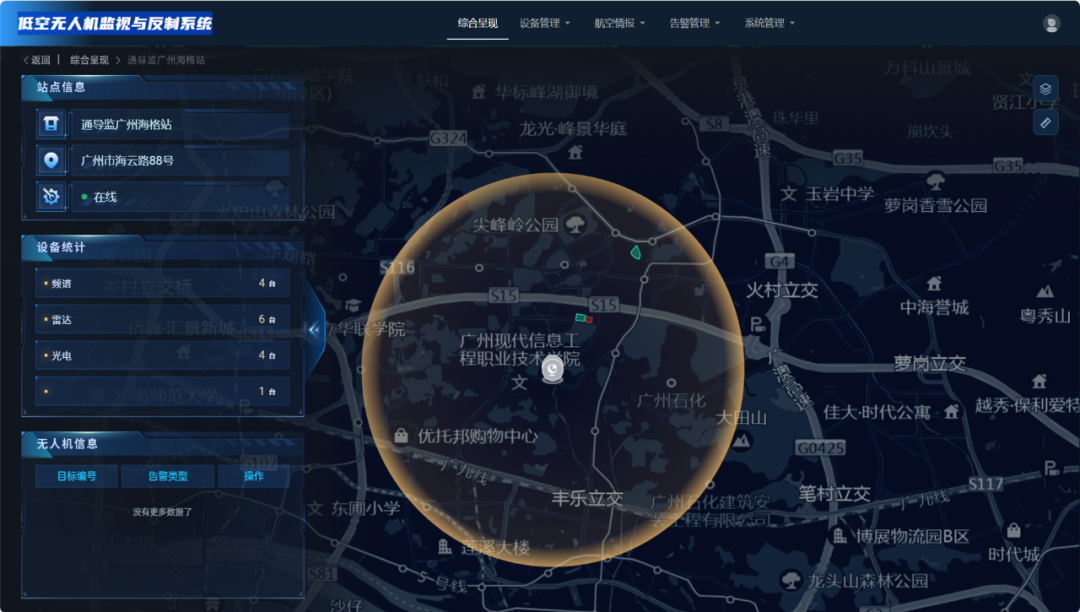Click 龙头山森林公园 map label

(868, 581)
